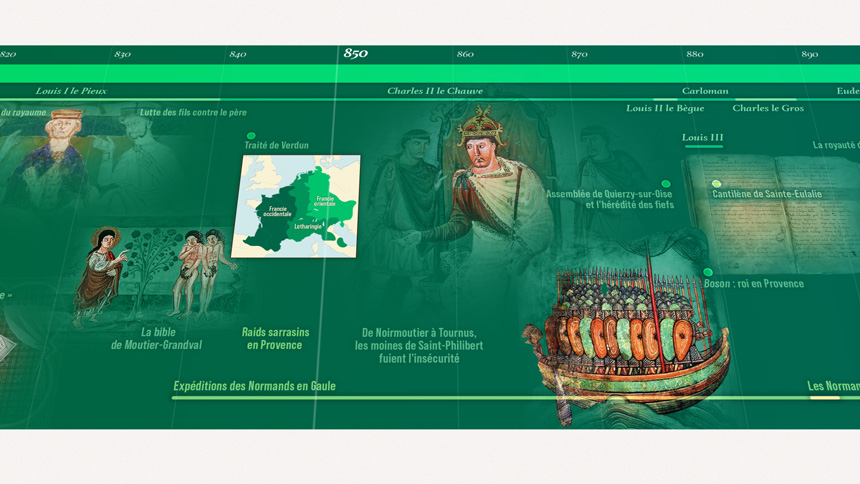Click the dot above Cantilène de Sainte-Eulalie
This screenshot has width=860, height=484.
pyautogui.click(x=716, y=184)
